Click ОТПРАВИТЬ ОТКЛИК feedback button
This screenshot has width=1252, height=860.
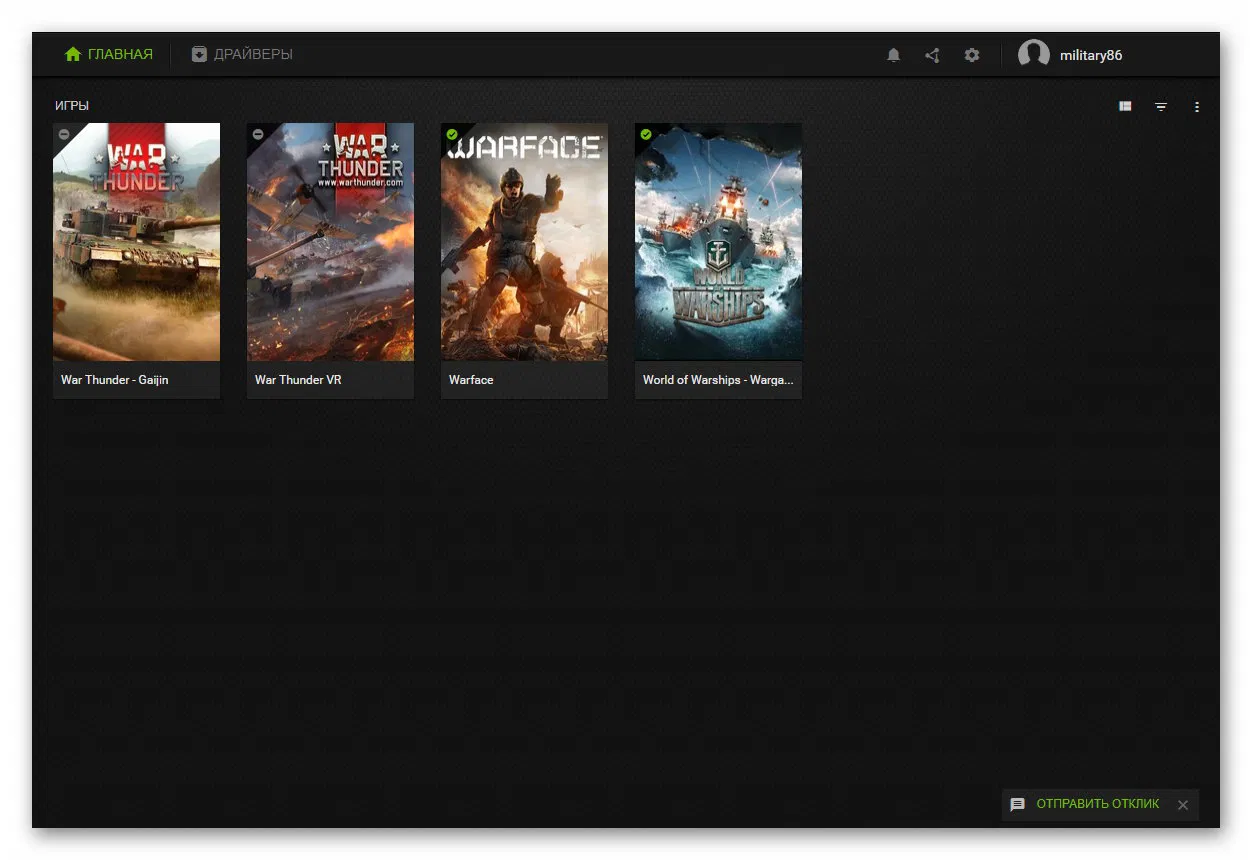[1098, 804]
